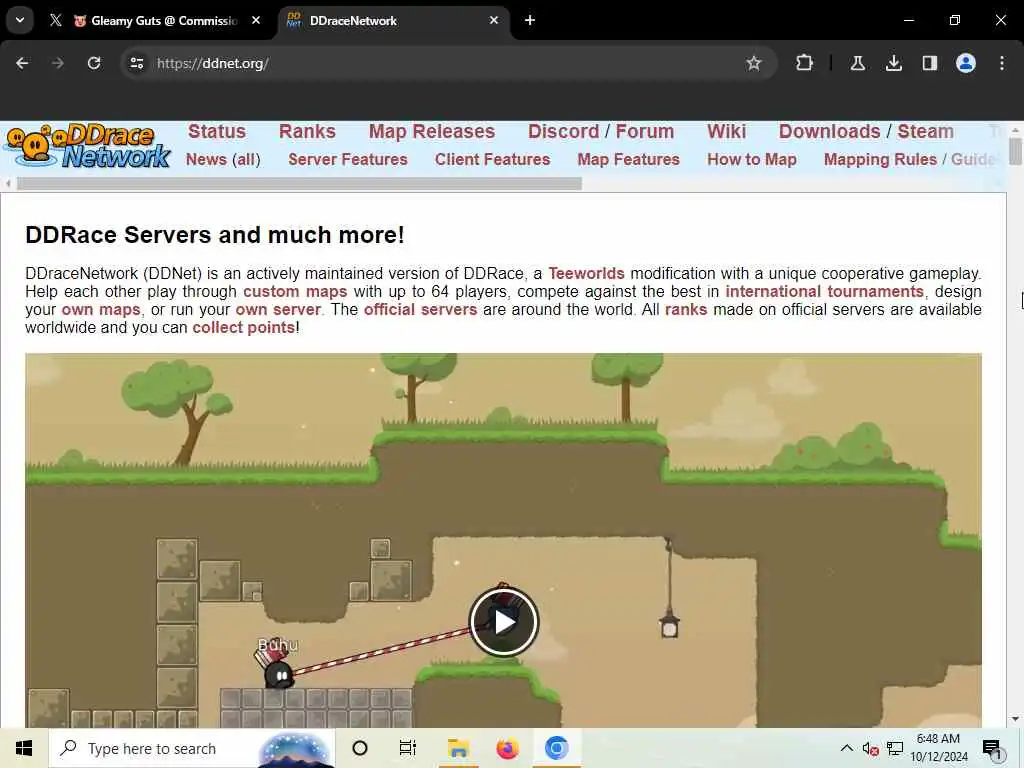Viewport: 1024px width, 768px height.
Task: Open the Mapping Rules link
Action: [x=880, y=159]
